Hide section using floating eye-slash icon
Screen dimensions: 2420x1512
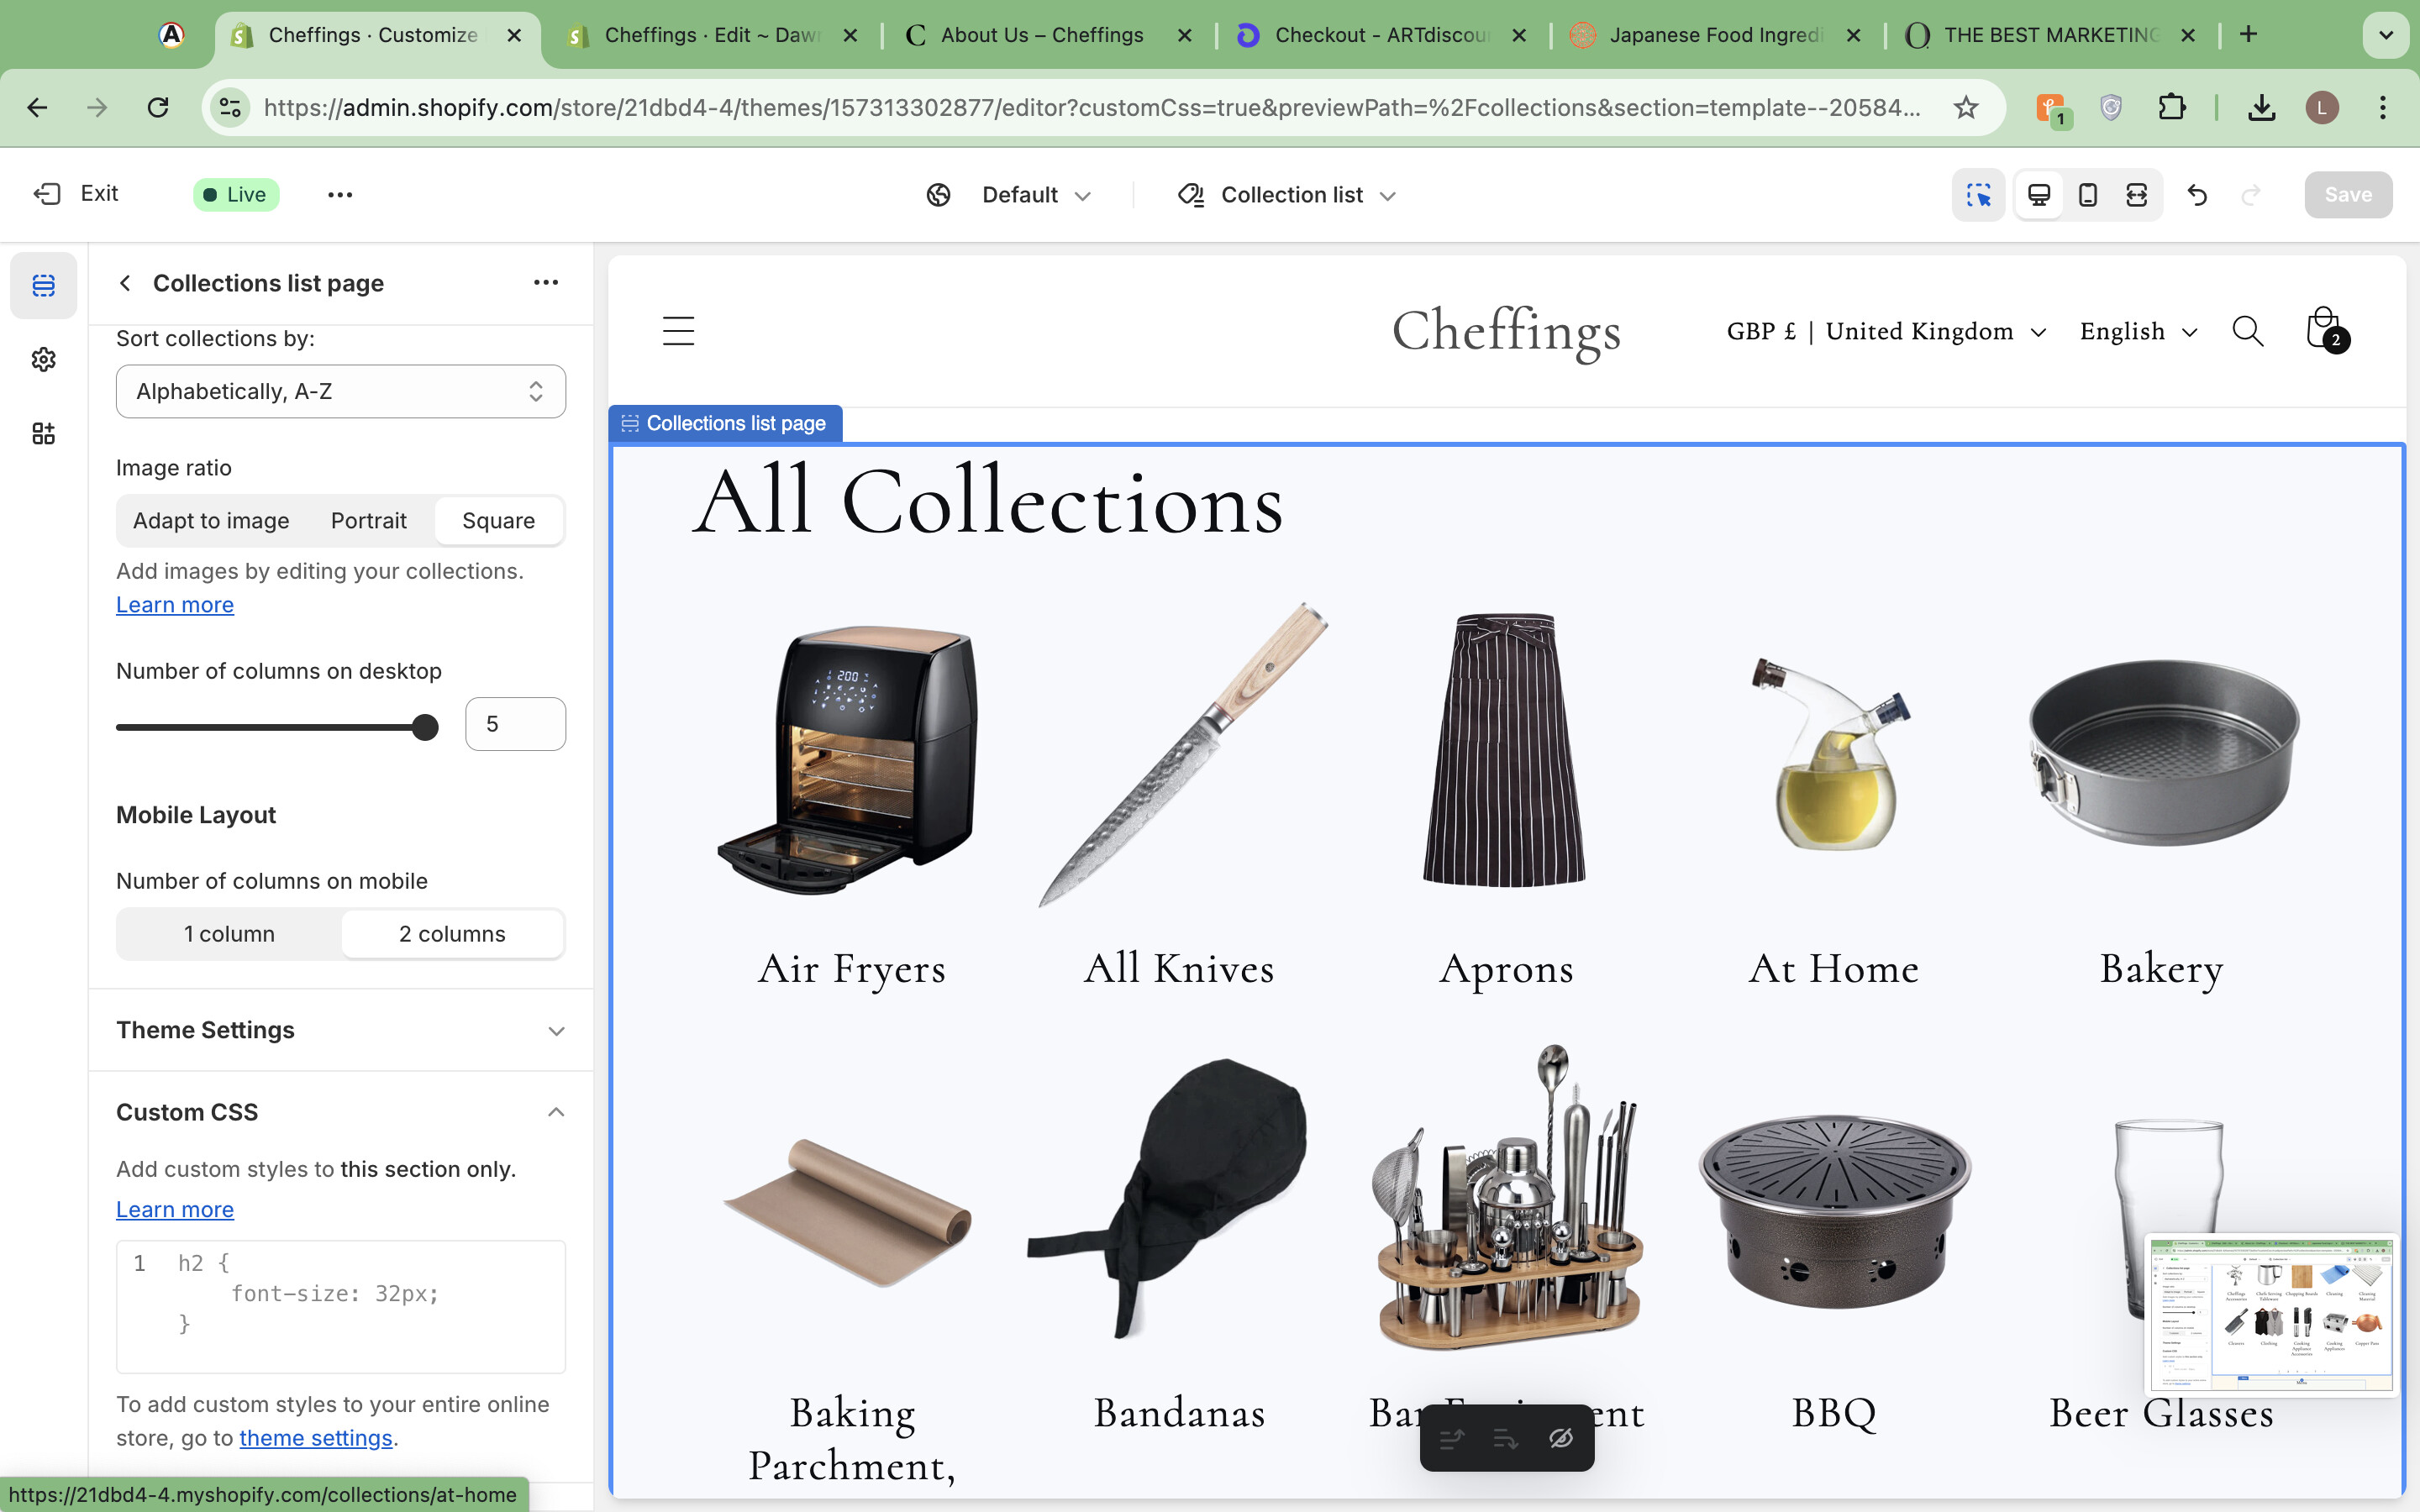click(x=1561, y=1438)
